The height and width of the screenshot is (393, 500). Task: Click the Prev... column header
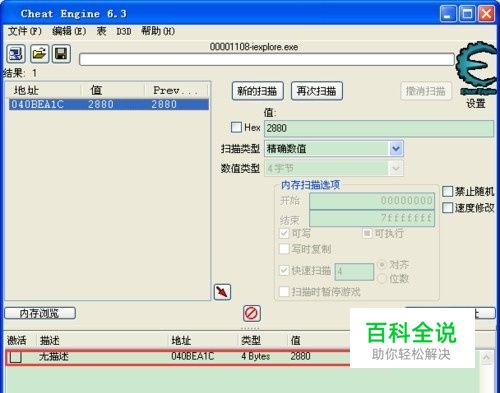point(176,90)
